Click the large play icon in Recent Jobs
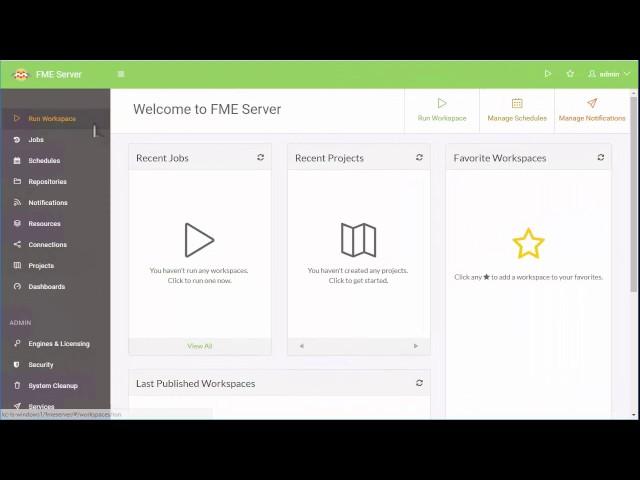The width and height of the screenshot is (640, 480). click(x=199, y=240)
